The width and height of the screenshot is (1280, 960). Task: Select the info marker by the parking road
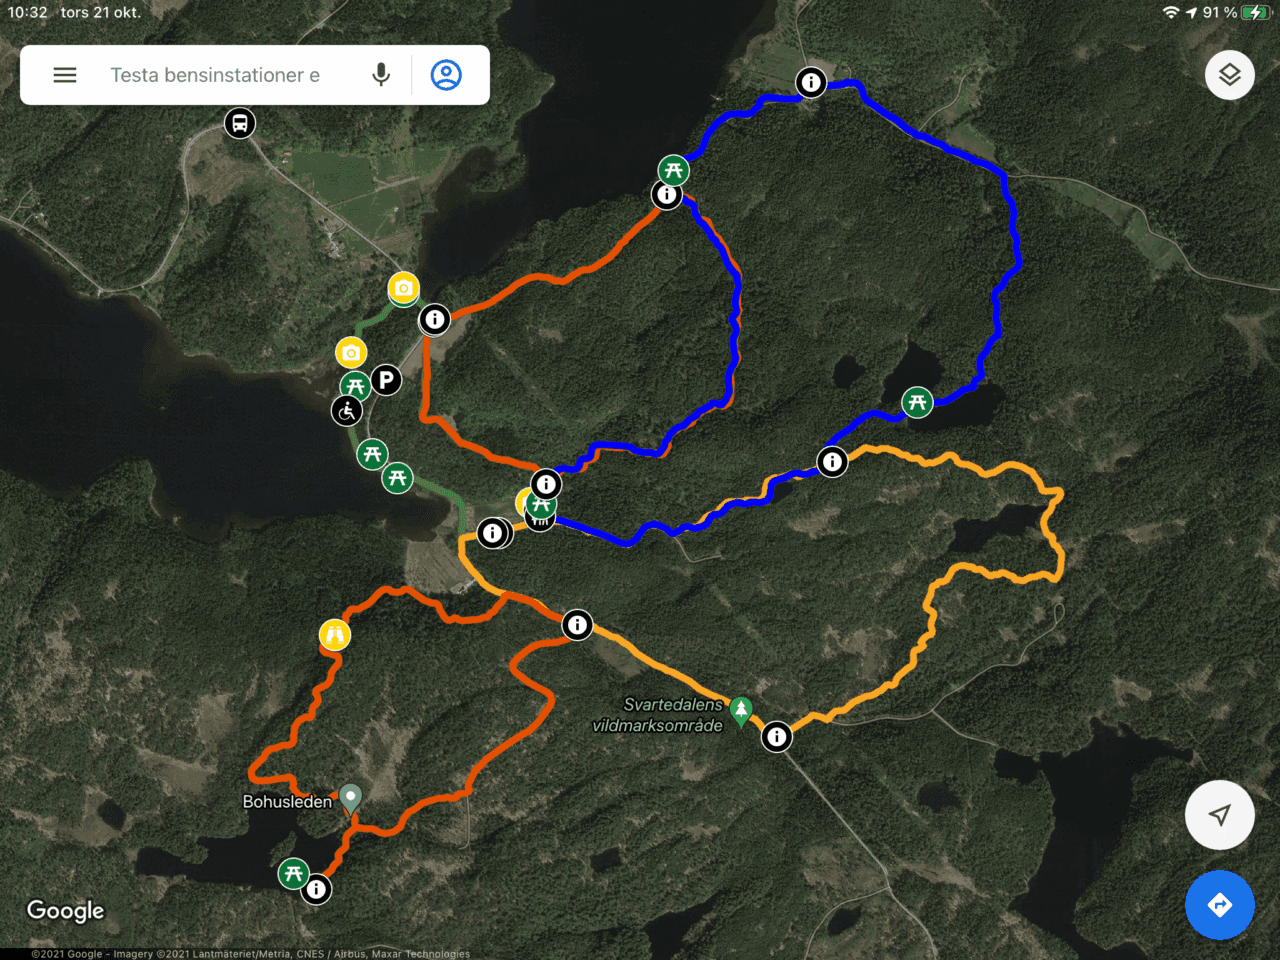coord(434,319)
